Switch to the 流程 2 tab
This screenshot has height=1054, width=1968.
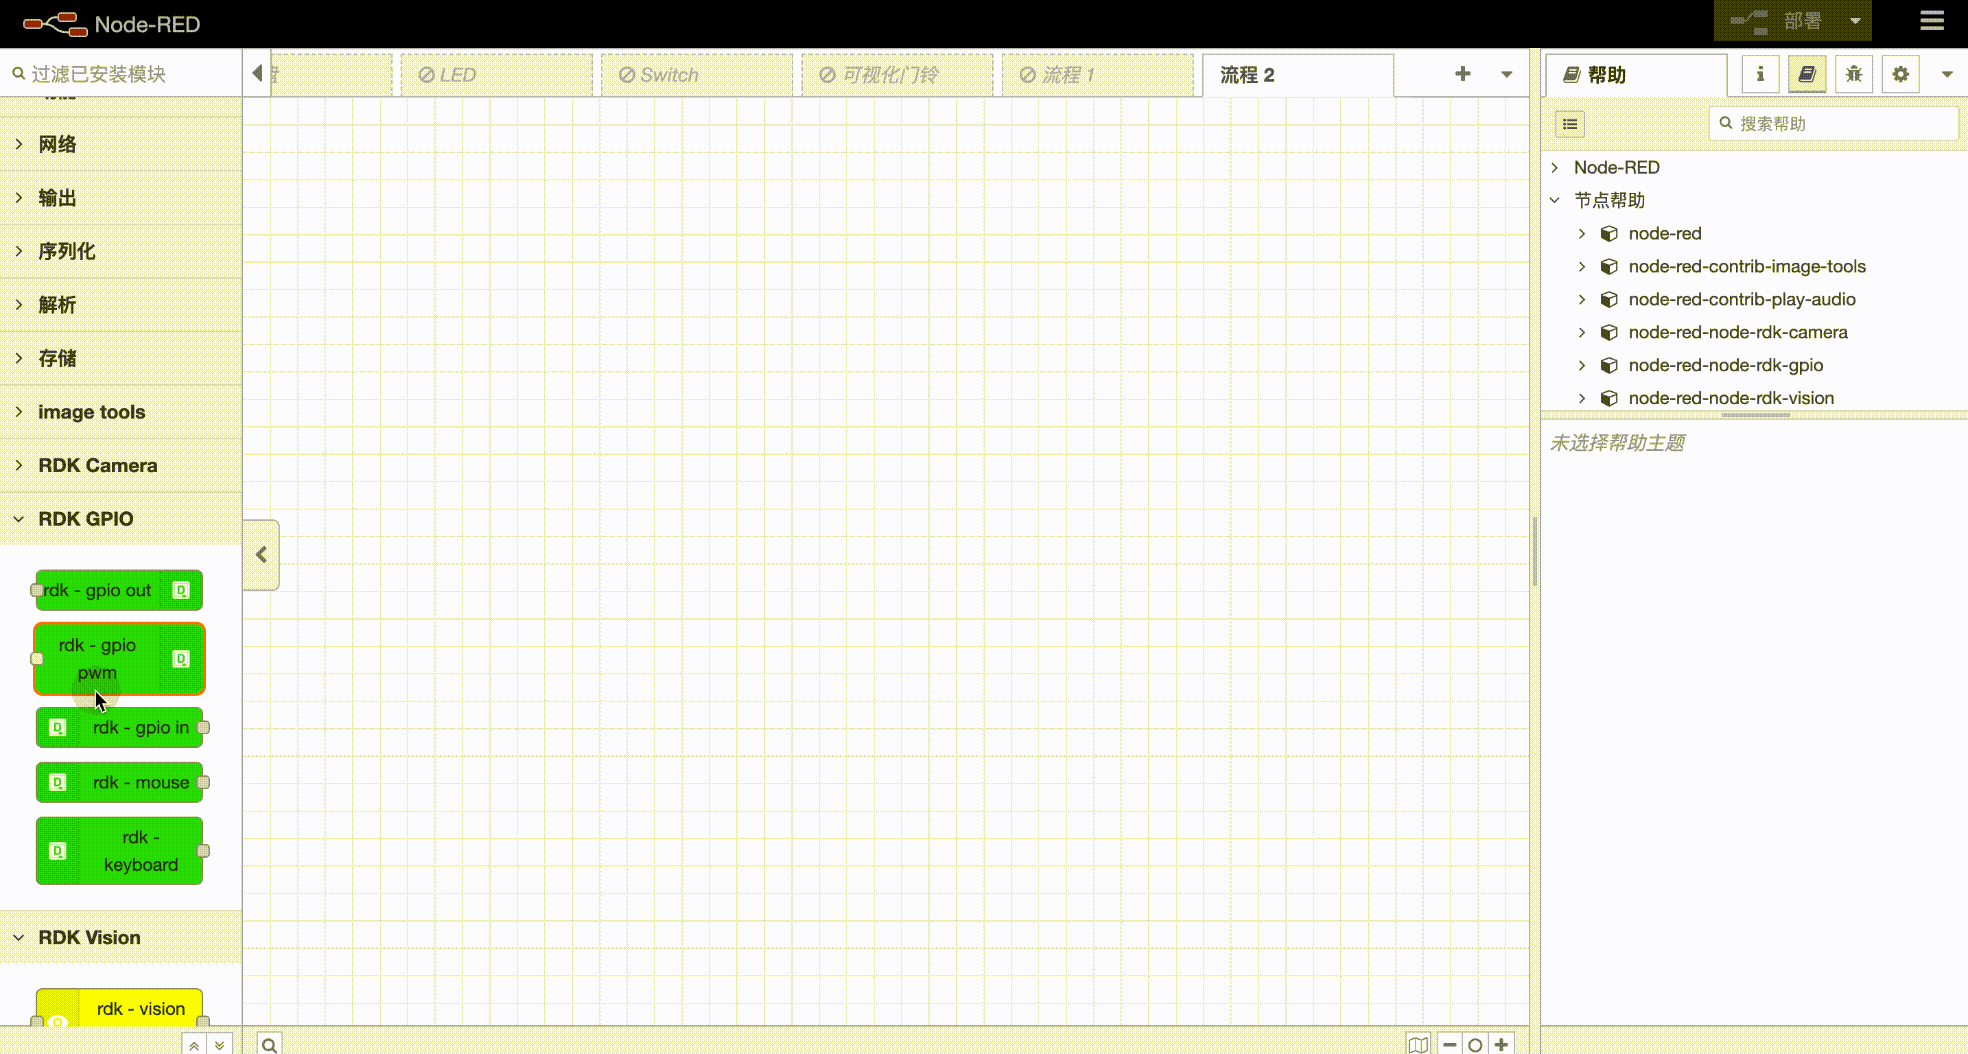pyautogui.click(x=1297, y=75)
